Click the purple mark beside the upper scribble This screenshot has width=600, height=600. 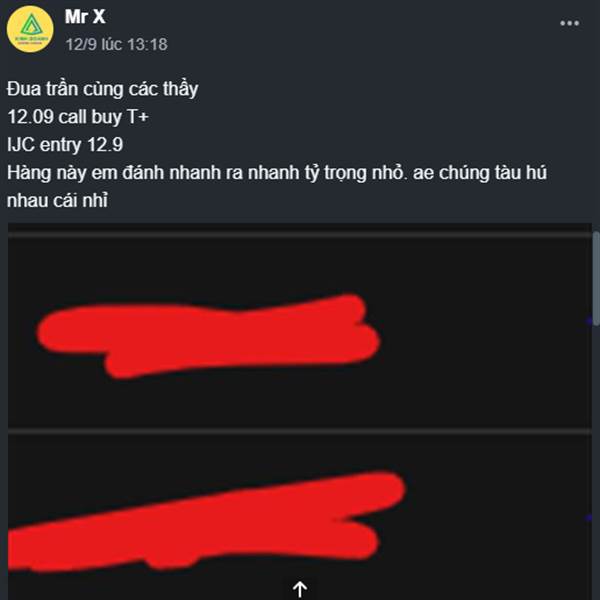tap(589, 320)
